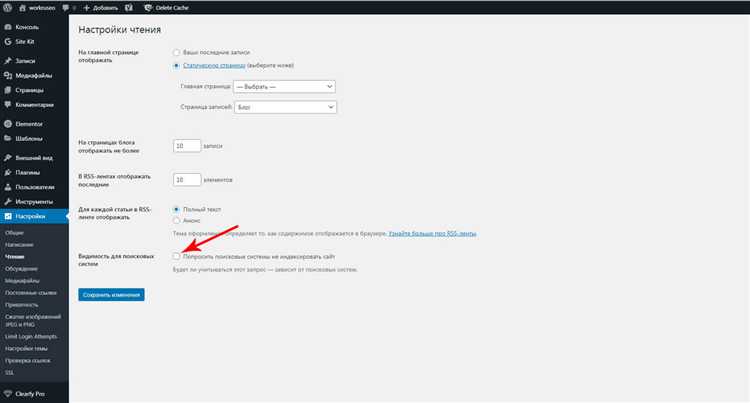Open 'Пользователи' in the sidebar menu
Image resolution: width=750 pixels, height=403 pixels.
(34, 187)
